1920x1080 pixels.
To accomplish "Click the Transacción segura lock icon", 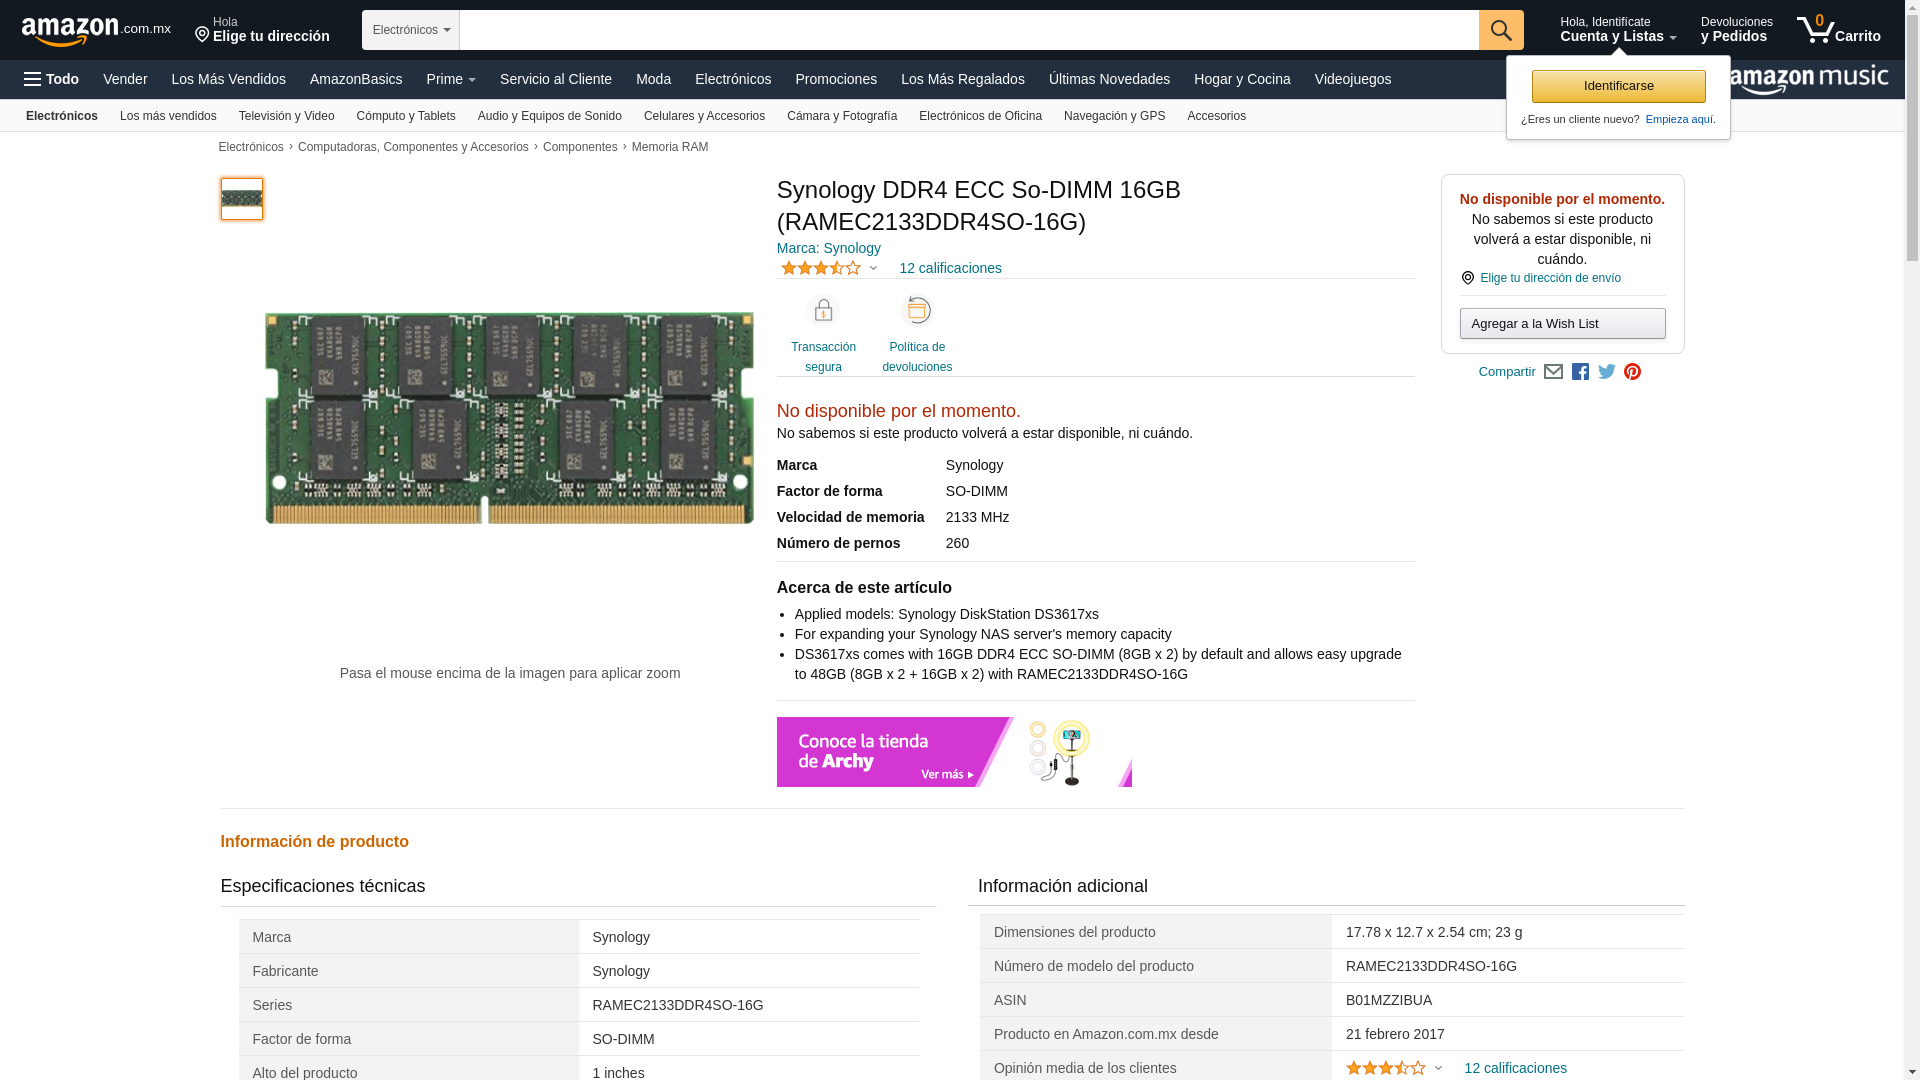I will point(823,311).
